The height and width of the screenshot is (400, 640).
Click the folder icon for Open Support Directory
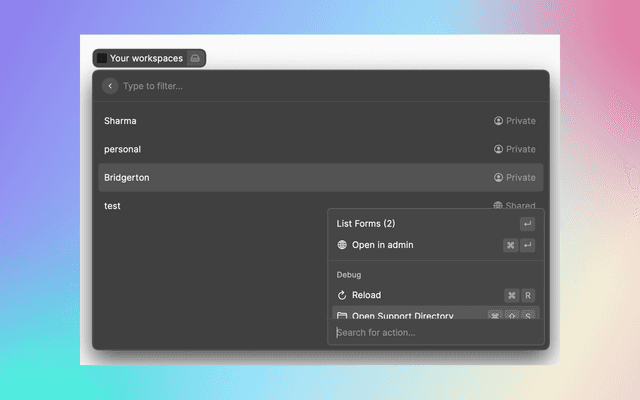coord(342,316)
